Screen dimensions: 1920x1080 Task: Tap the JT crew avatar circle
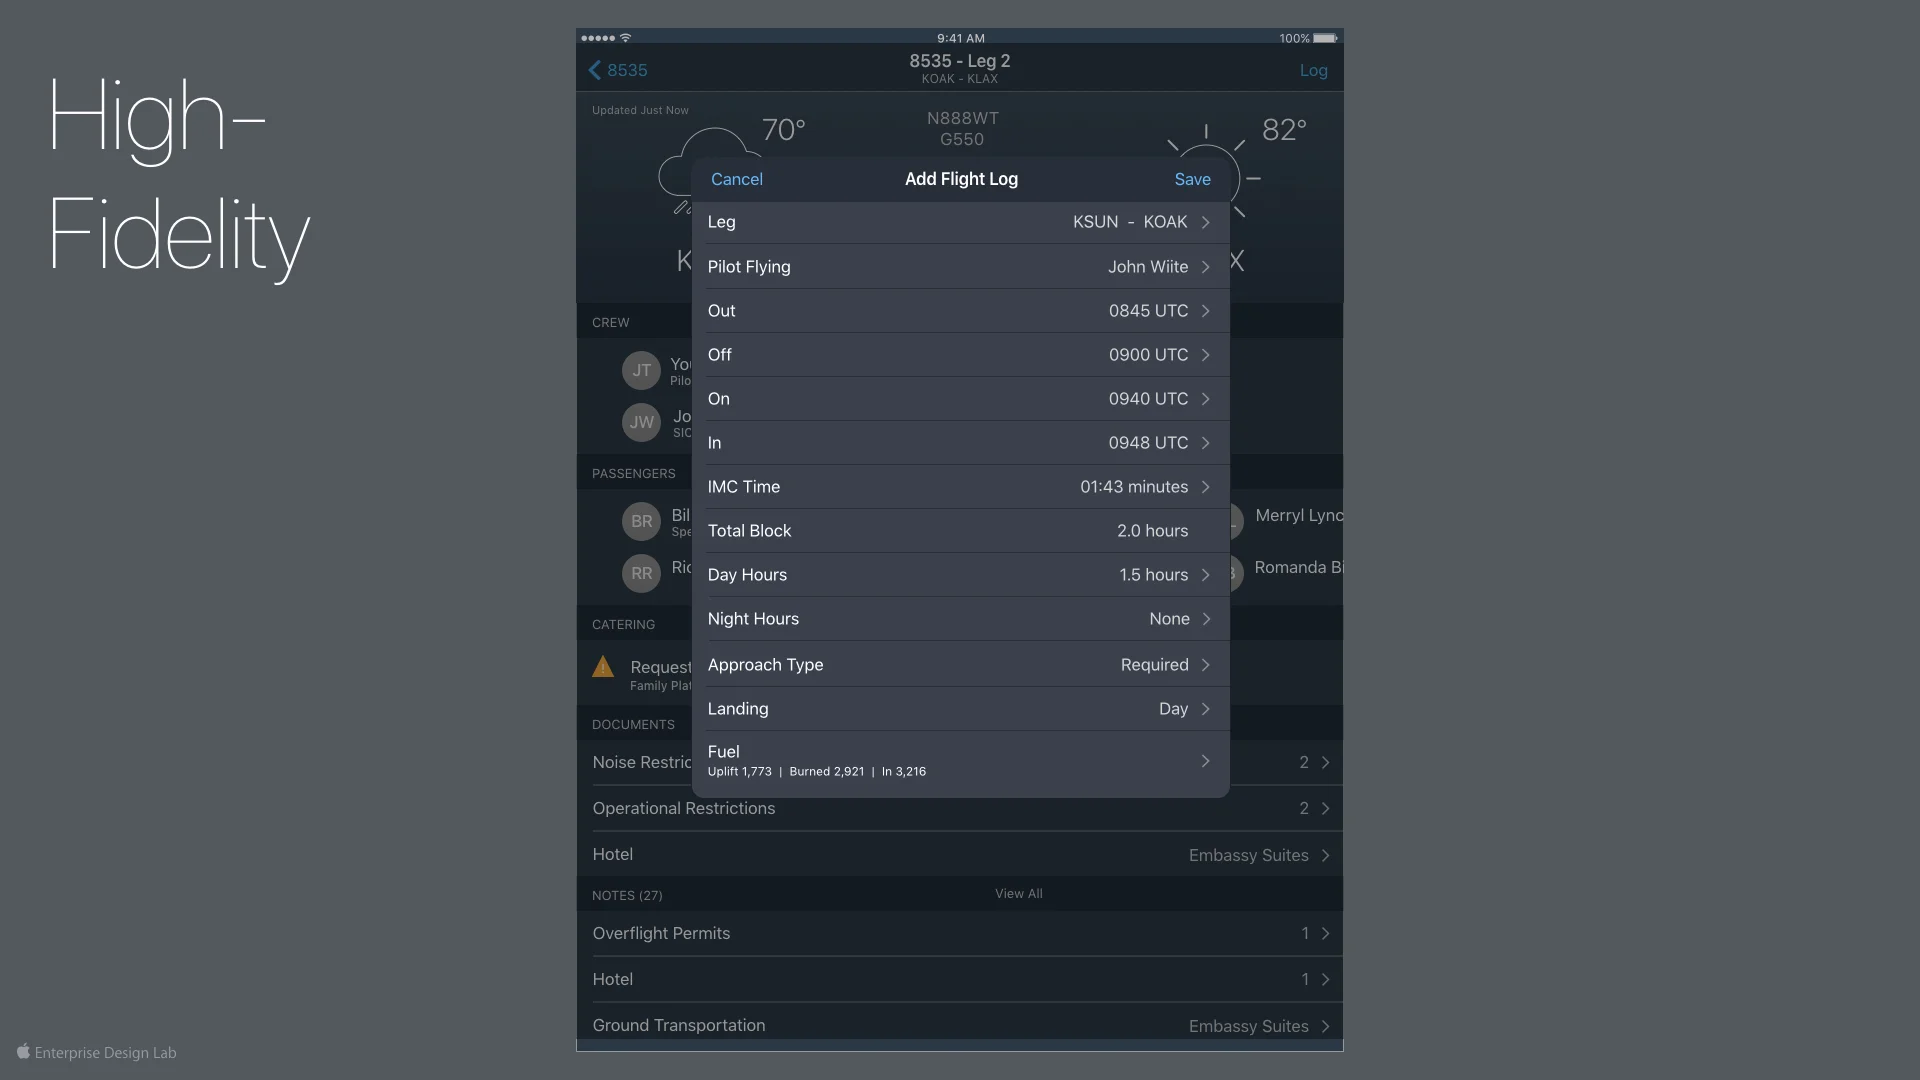pos(641,371)
